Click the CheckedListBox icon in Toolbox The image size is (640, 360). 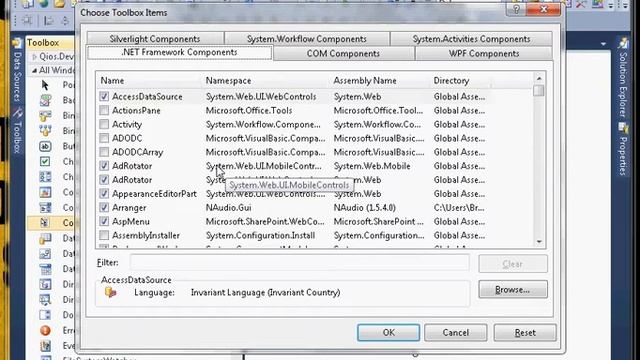click(45, 177)
